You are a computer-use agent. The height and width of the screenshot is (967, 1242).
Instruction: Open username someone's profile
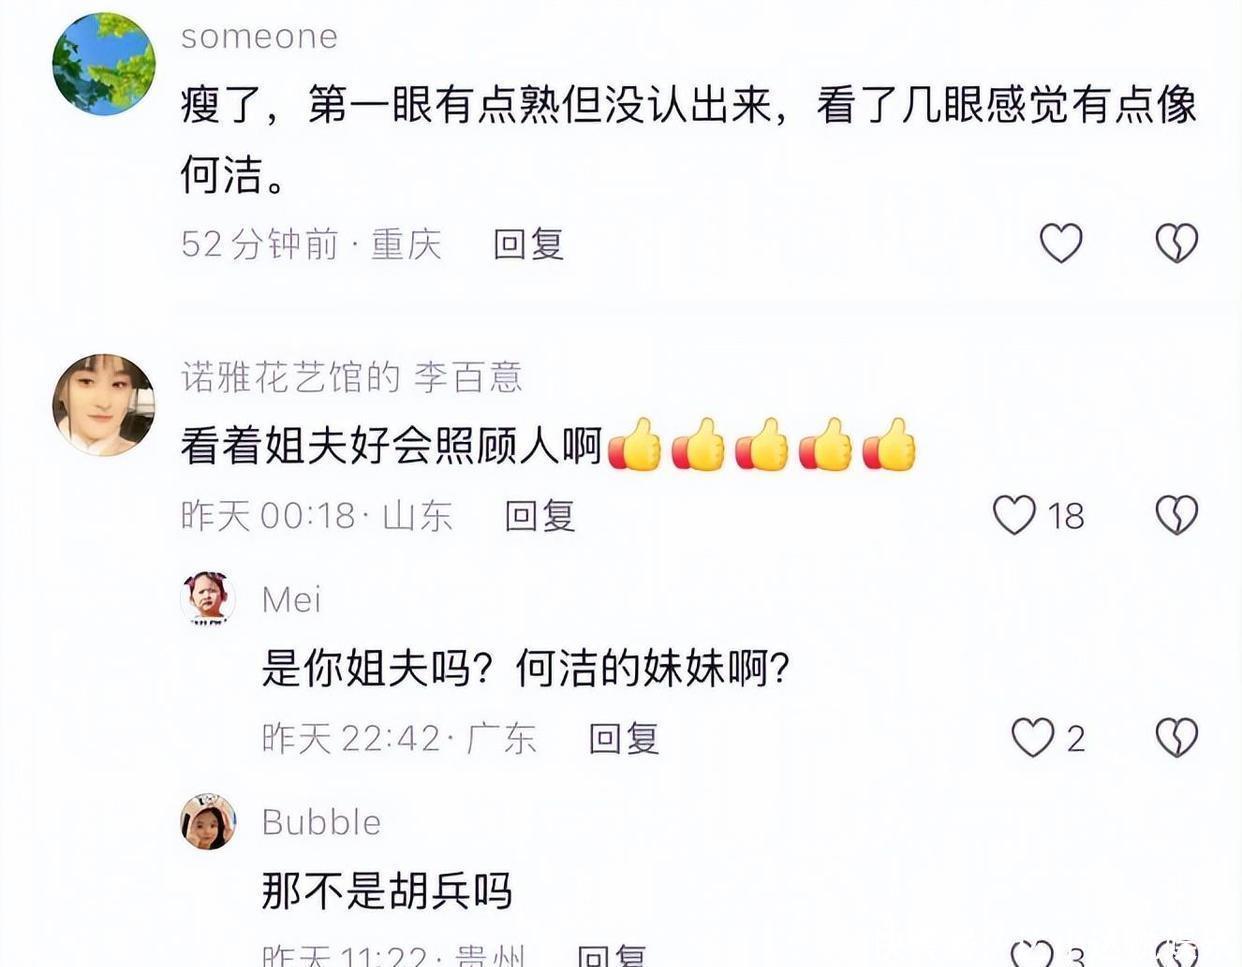tap(259, 37)
